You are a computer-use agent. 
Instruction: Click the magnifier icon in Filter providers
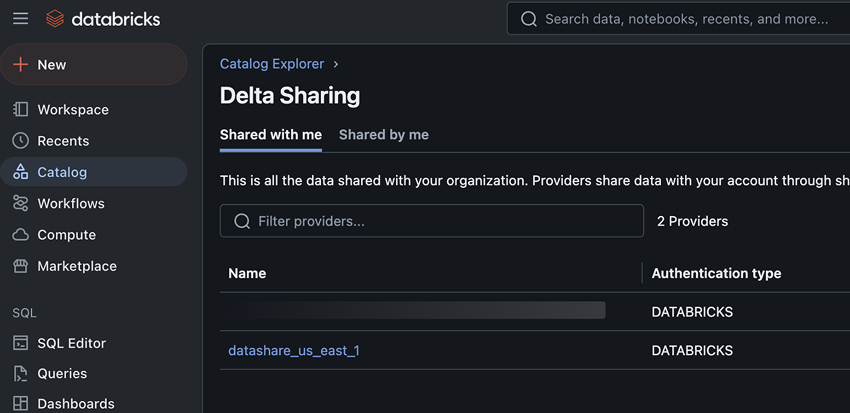coord(242,221)
